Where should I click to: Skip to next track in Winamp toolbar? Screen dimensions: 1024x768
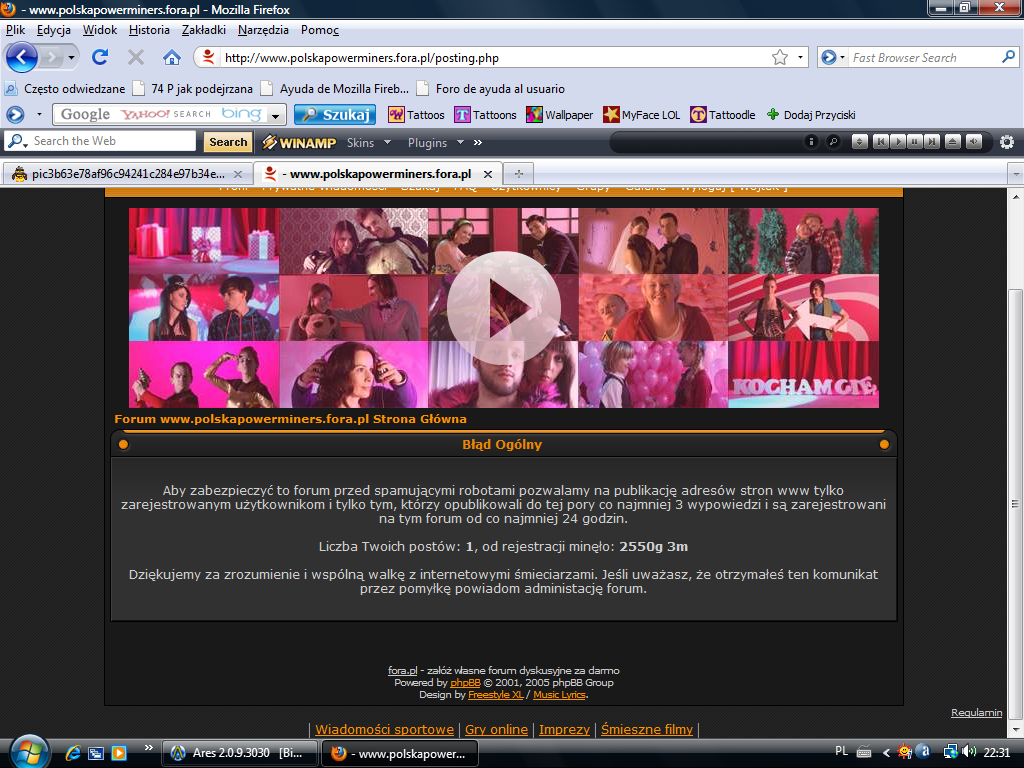coord(932,142)
